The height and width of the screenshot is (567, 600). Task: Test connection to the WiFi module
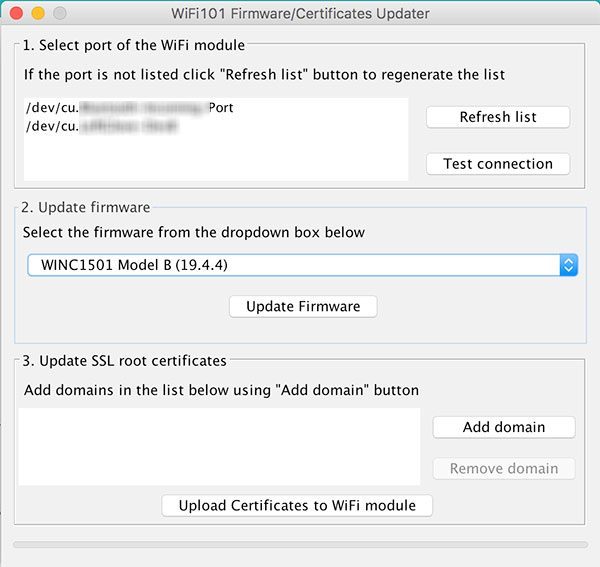pyautogui.click(x=498, y=164)
